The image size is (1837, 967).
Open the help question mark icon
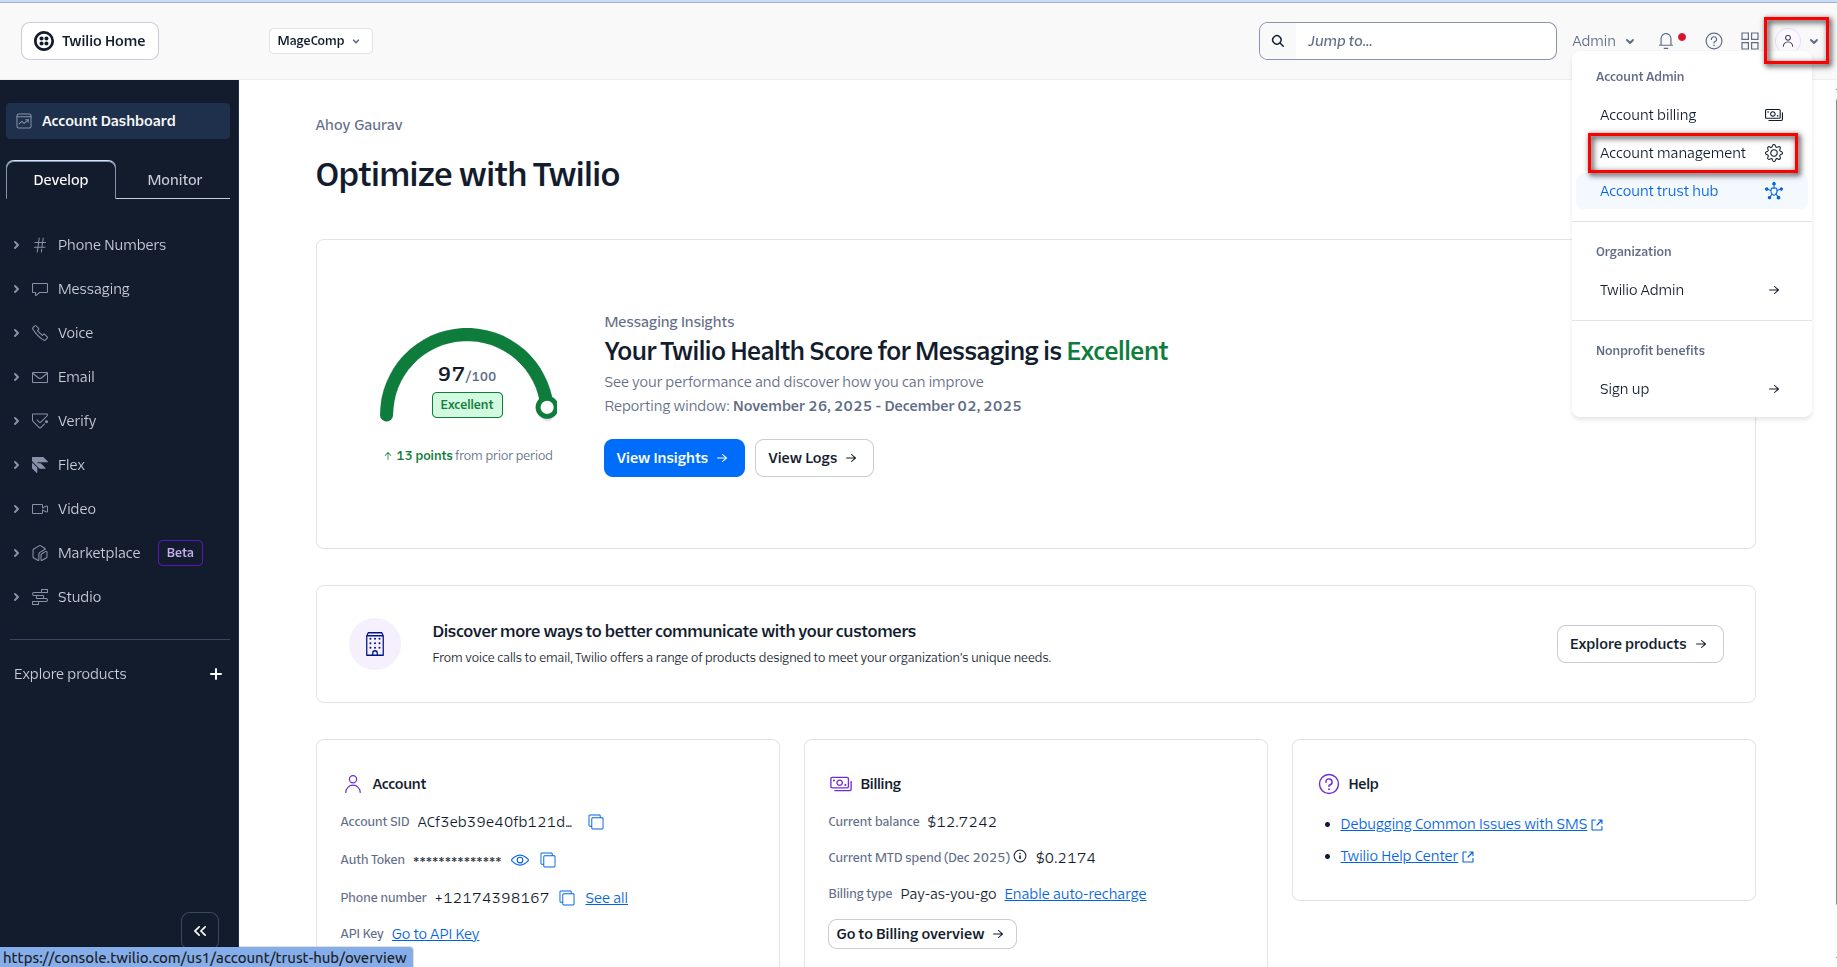(1714, 41)
